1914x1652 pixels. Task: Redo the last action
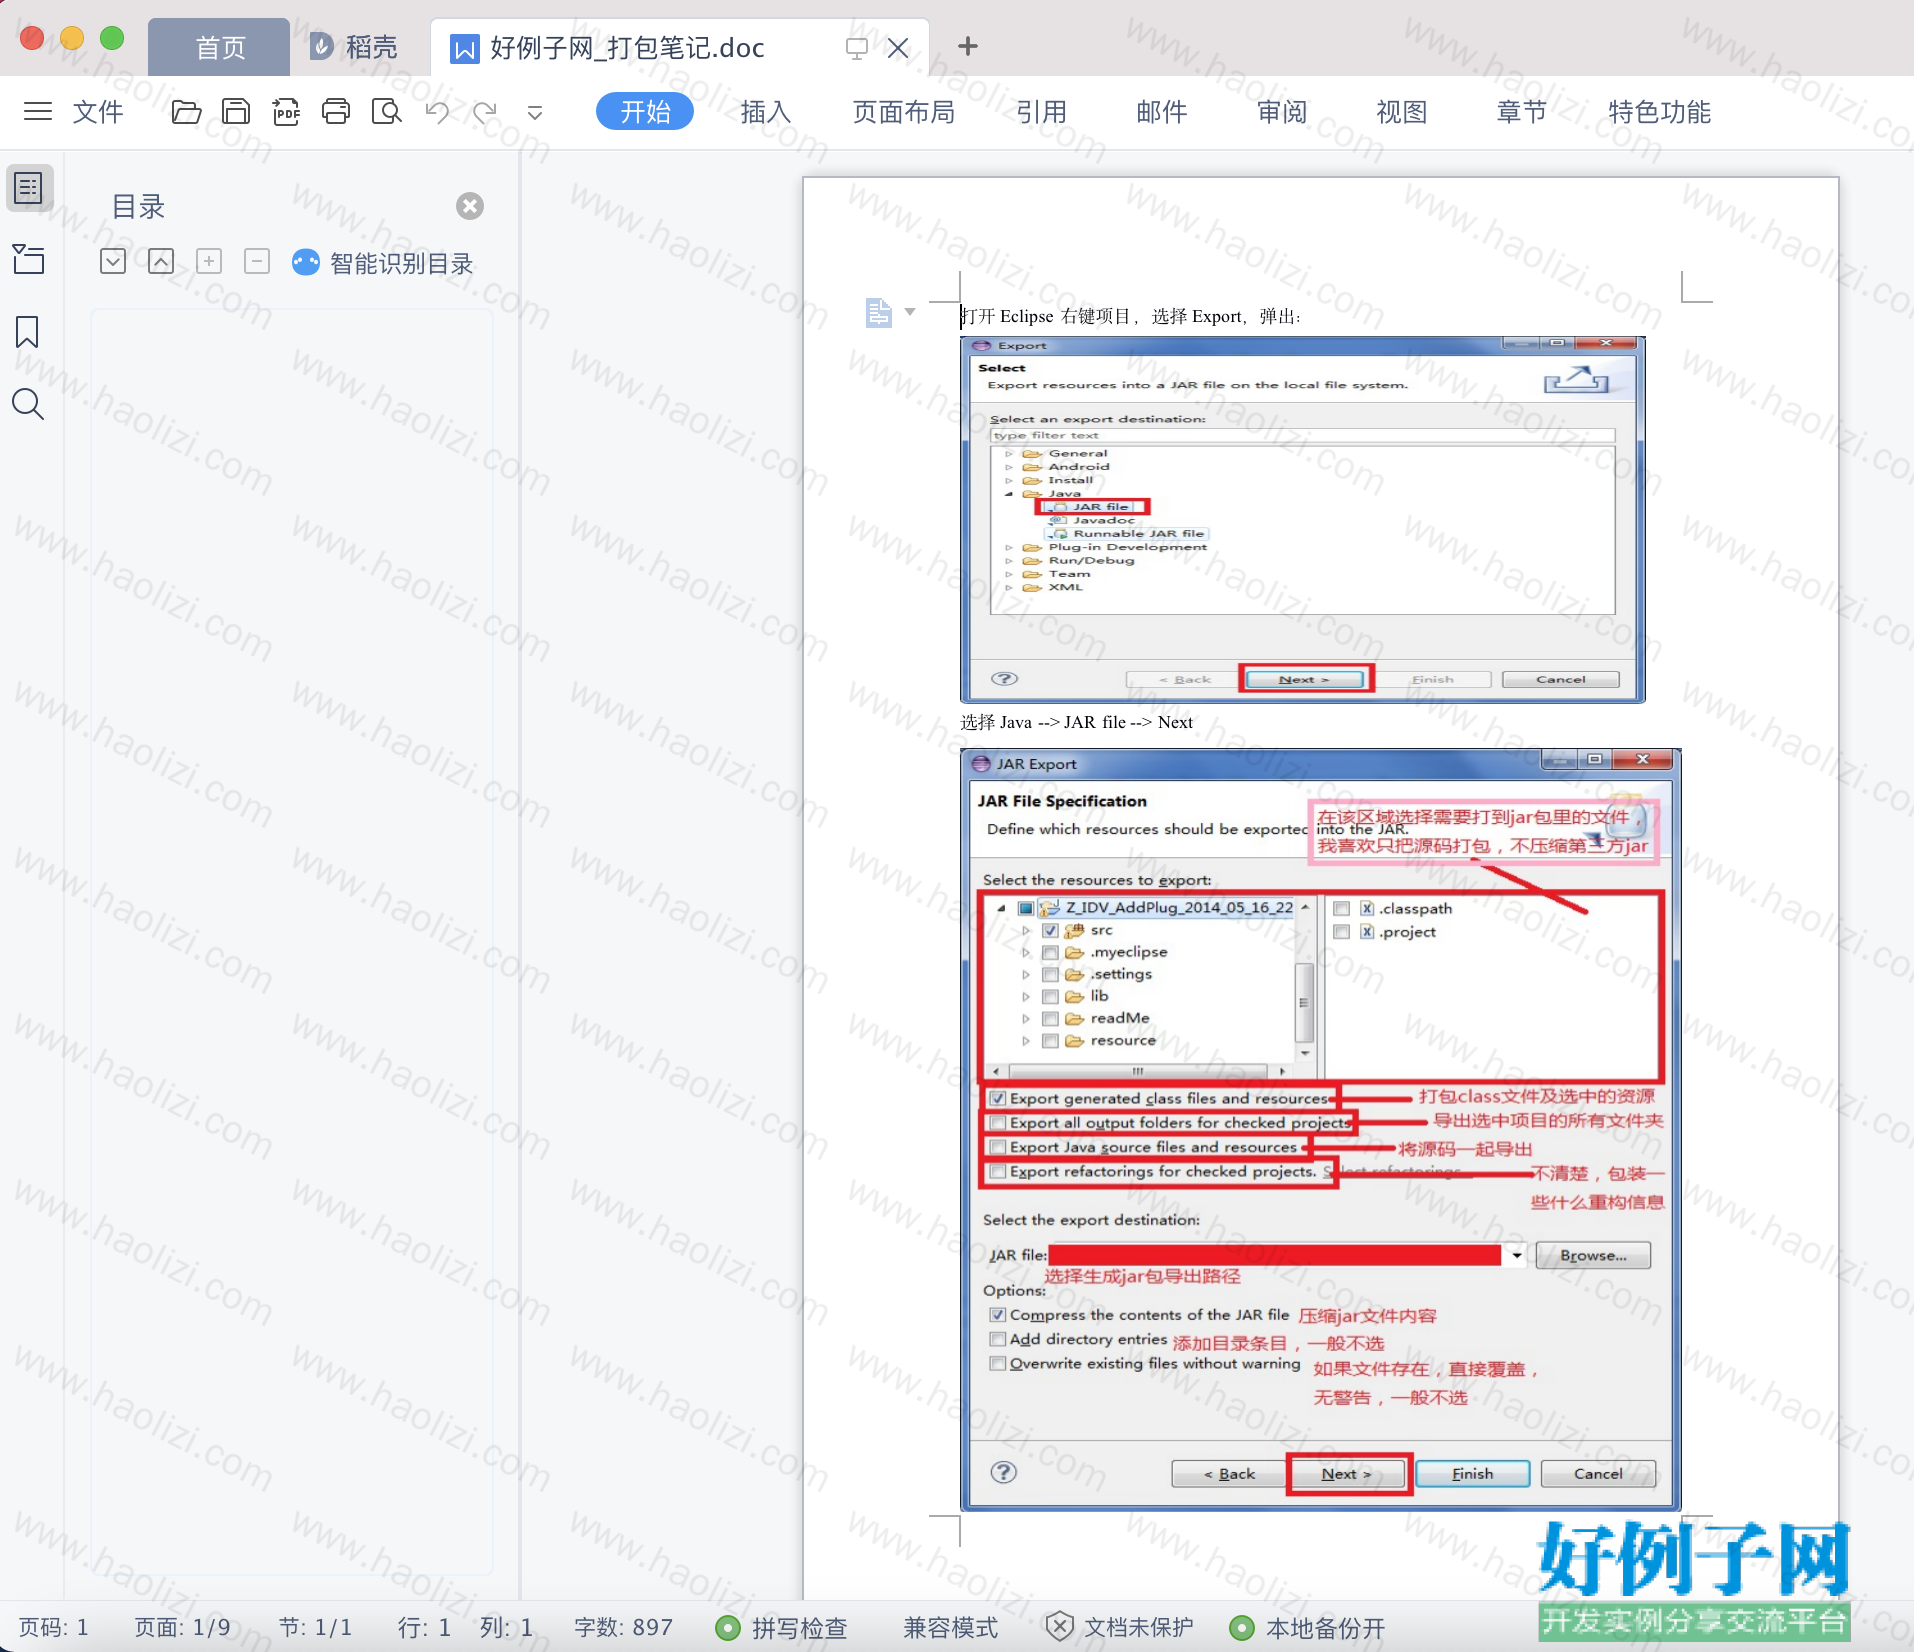(486, 111)
